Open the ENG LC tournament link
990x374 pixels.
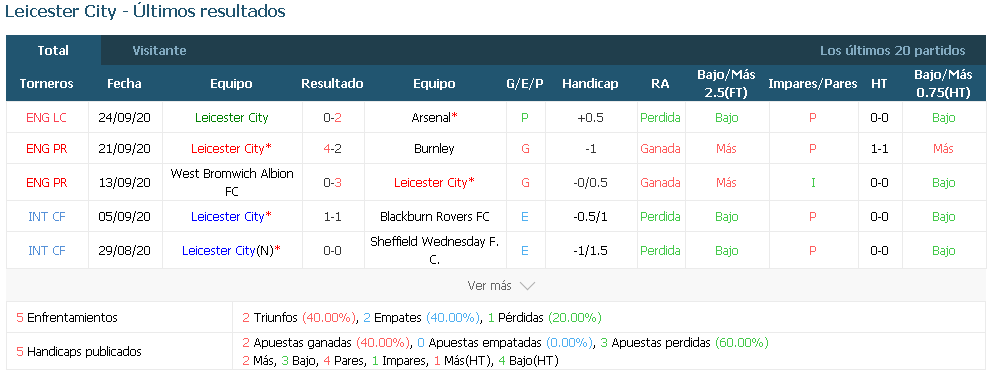pyautogui.click(x=47, y=118)
